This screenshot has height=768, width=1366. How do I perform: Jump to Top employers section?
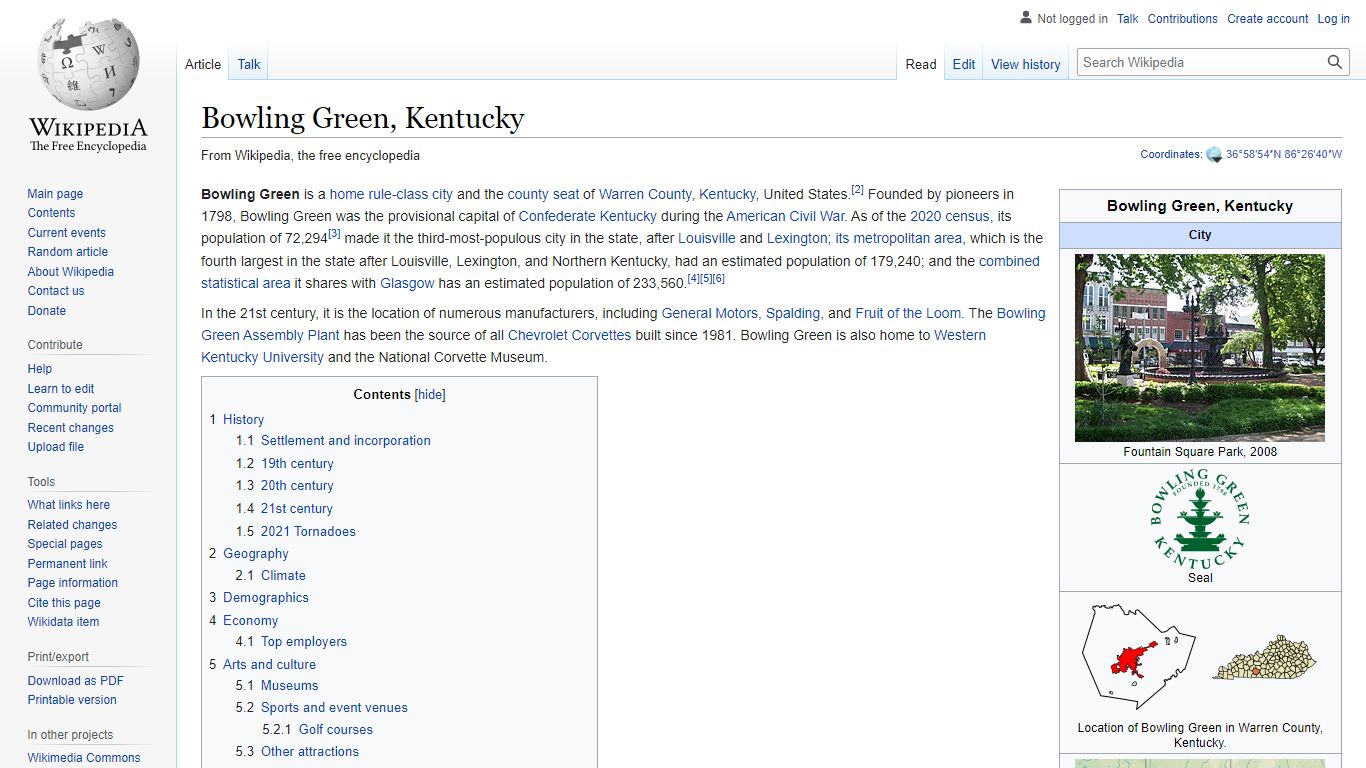click(304, 642)
